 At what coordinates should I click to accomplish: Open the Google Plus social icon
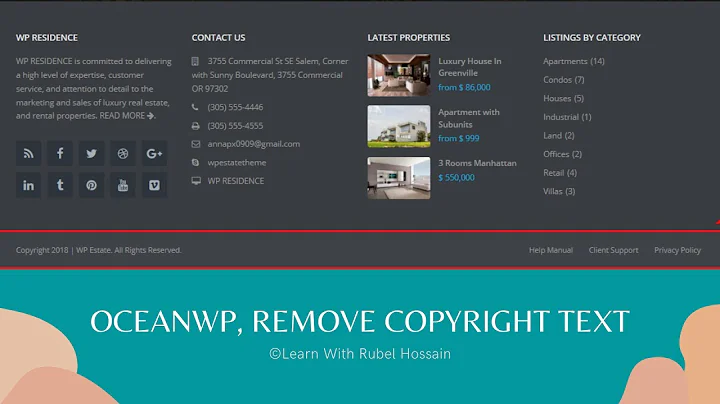pyautogui.click(x=154, y=153)
